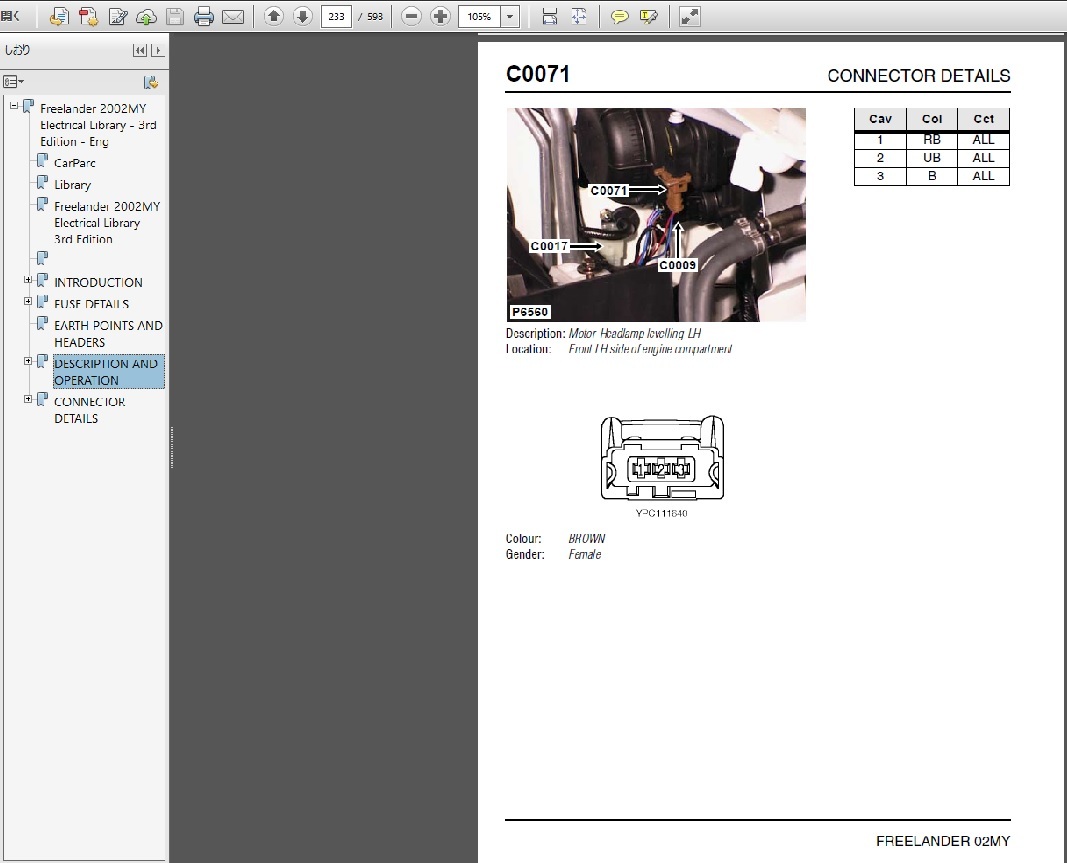Collapse the bookmarks panel with double-arrow icon
This screenshot has width=1067, height=863.
[x=139, y=50]
